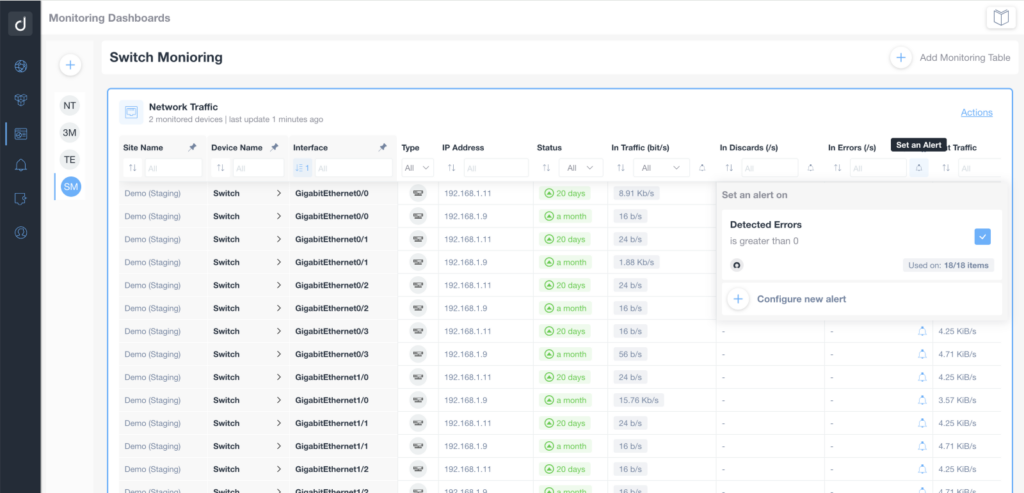
Task: Focus the In Discards filter field
Action: (770, 168)
